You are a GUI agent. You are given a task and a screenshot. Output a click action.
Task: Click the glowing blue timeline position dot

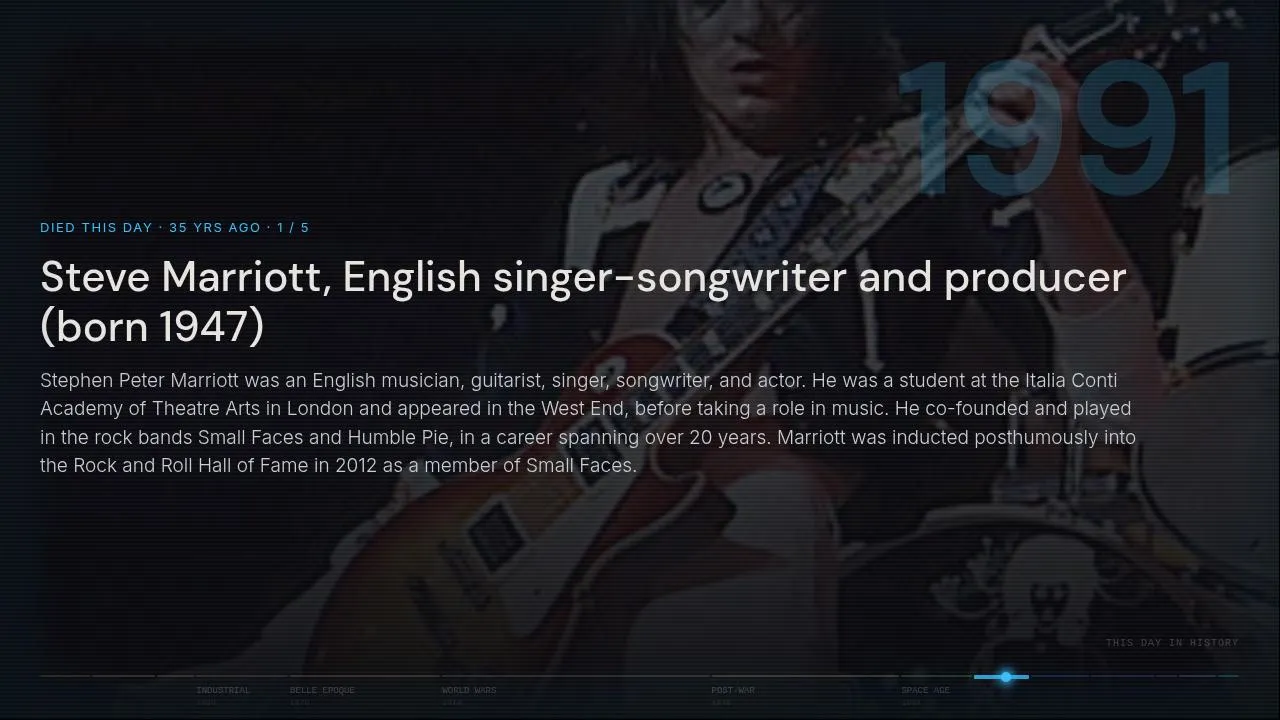click(1006, 677)
